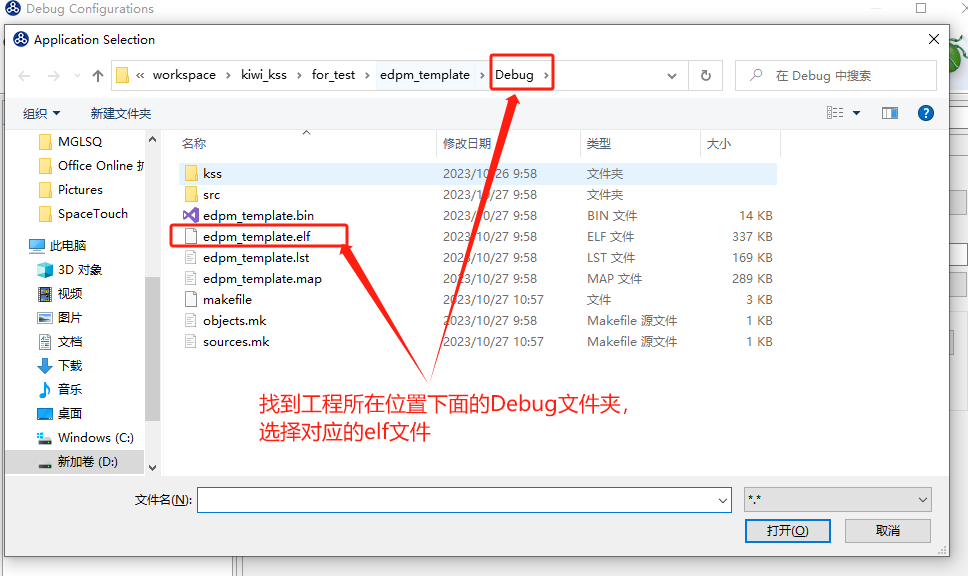This screenshot has width=968, height=576.
Task: Open Office Online folder in navigation pane
Action: [91, 165]
